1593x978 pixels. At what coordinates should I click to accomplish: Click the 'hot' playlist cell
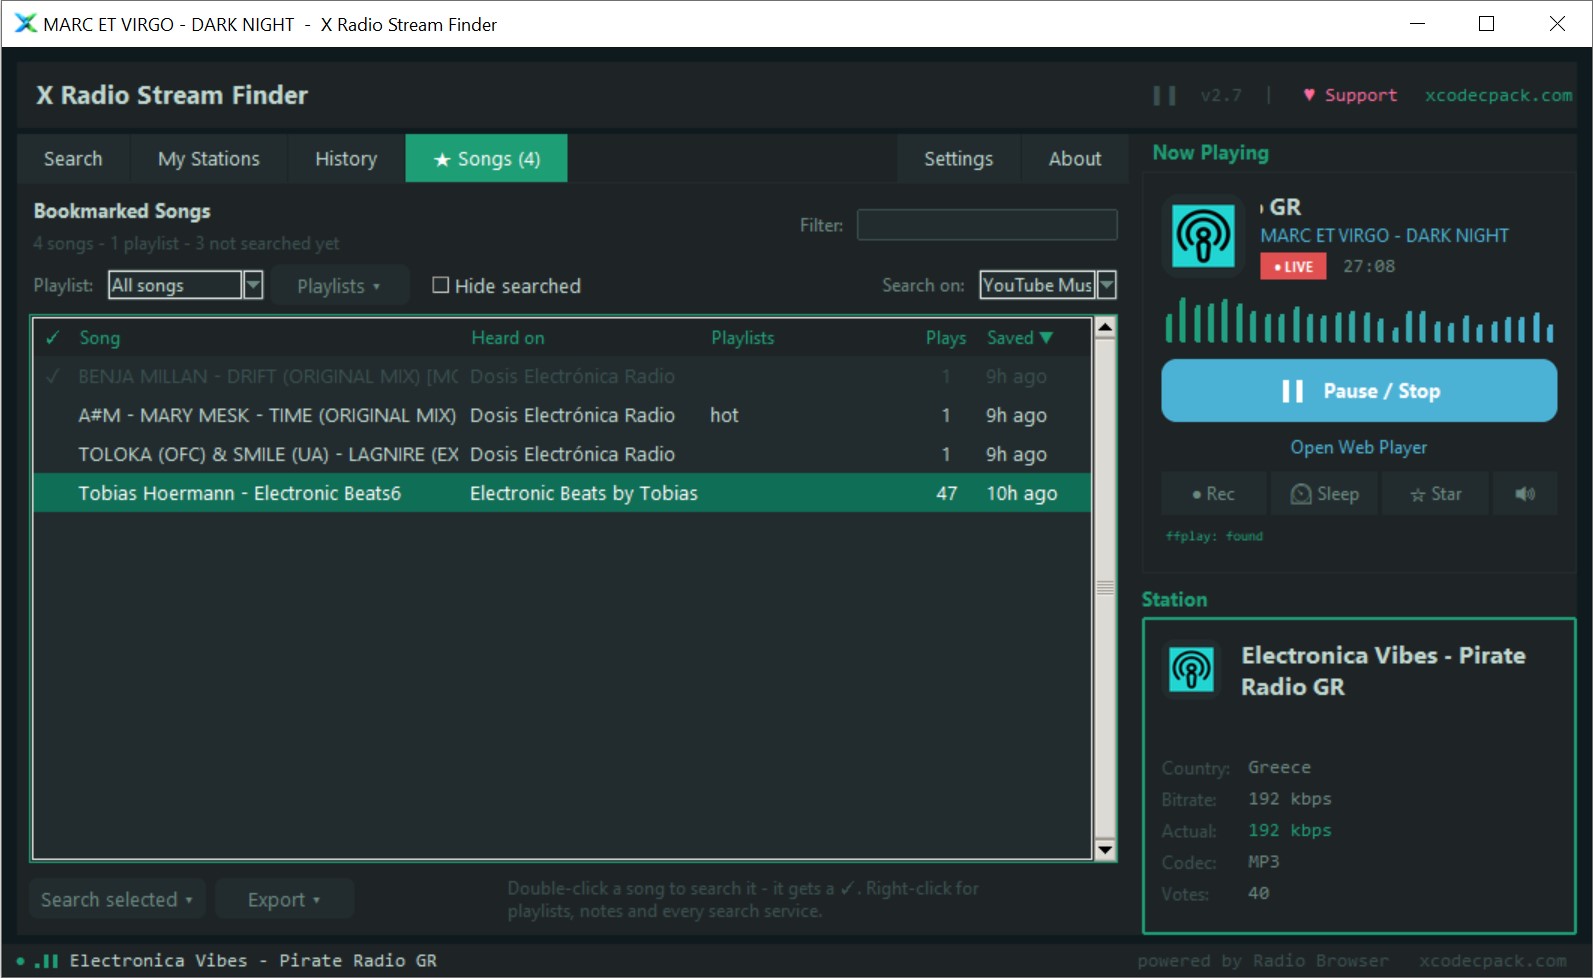(724, 416)
